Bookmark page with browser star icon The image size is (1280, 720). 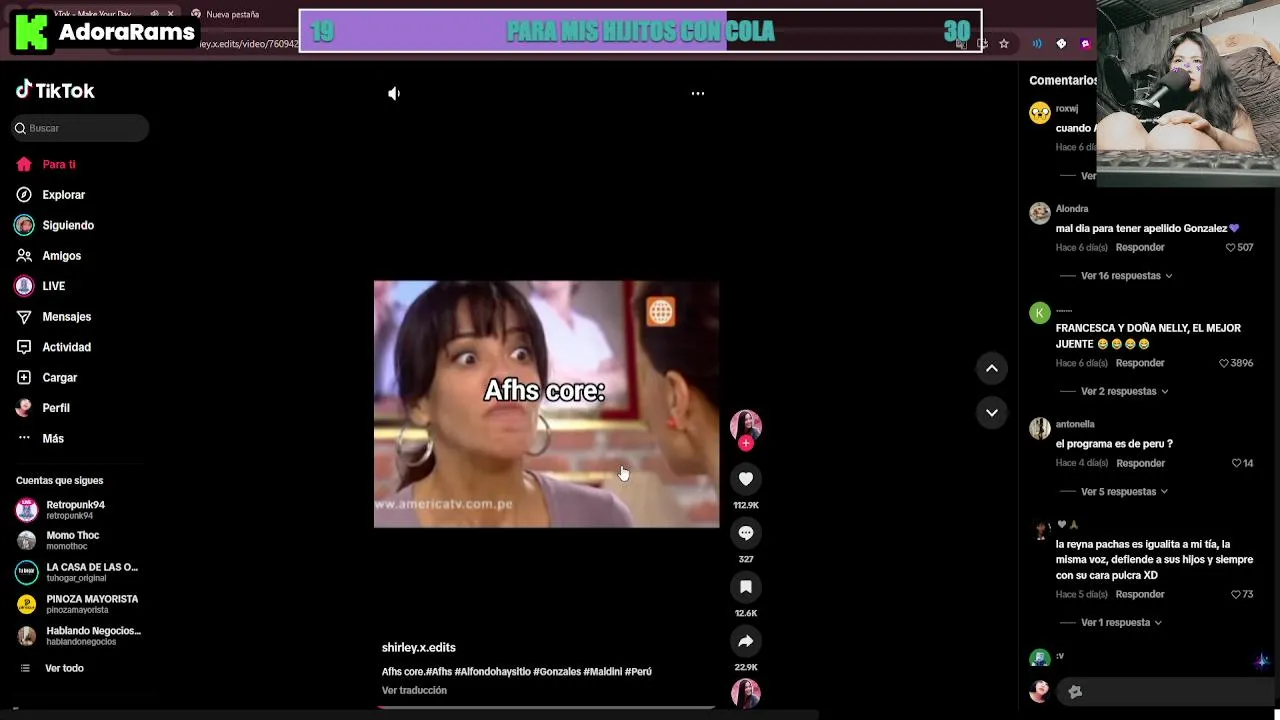pyautogui.click(x=1004, y=44)
